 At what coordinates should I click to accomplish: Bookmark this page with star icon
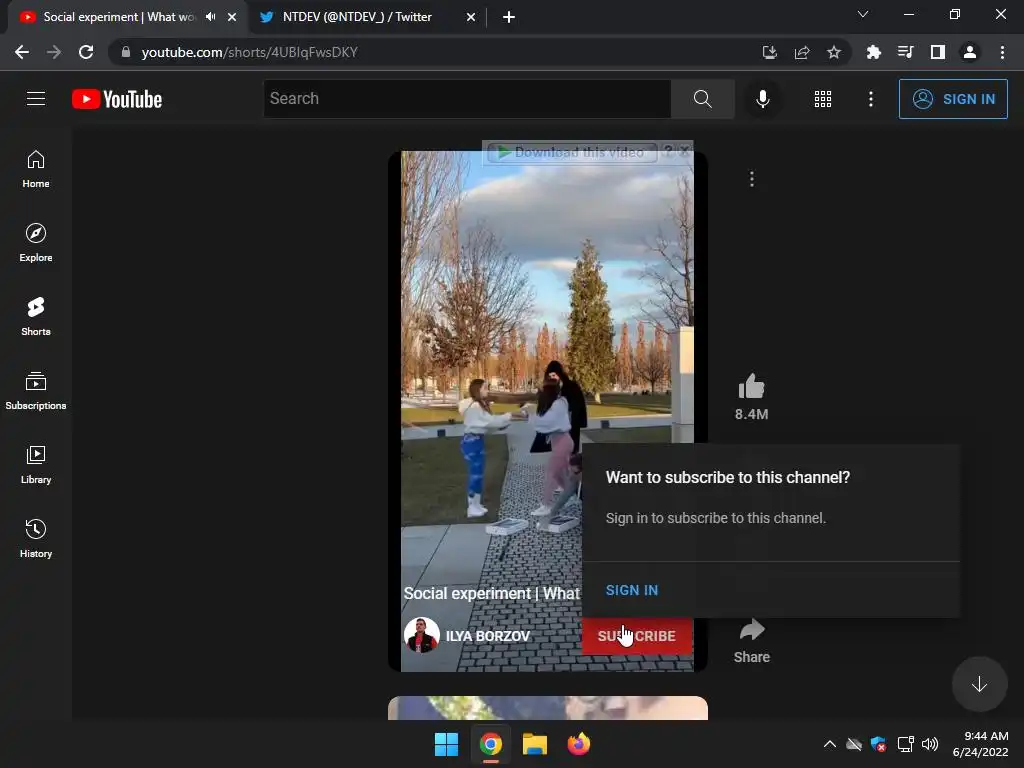pyautogui.click(x=834, y=52)
